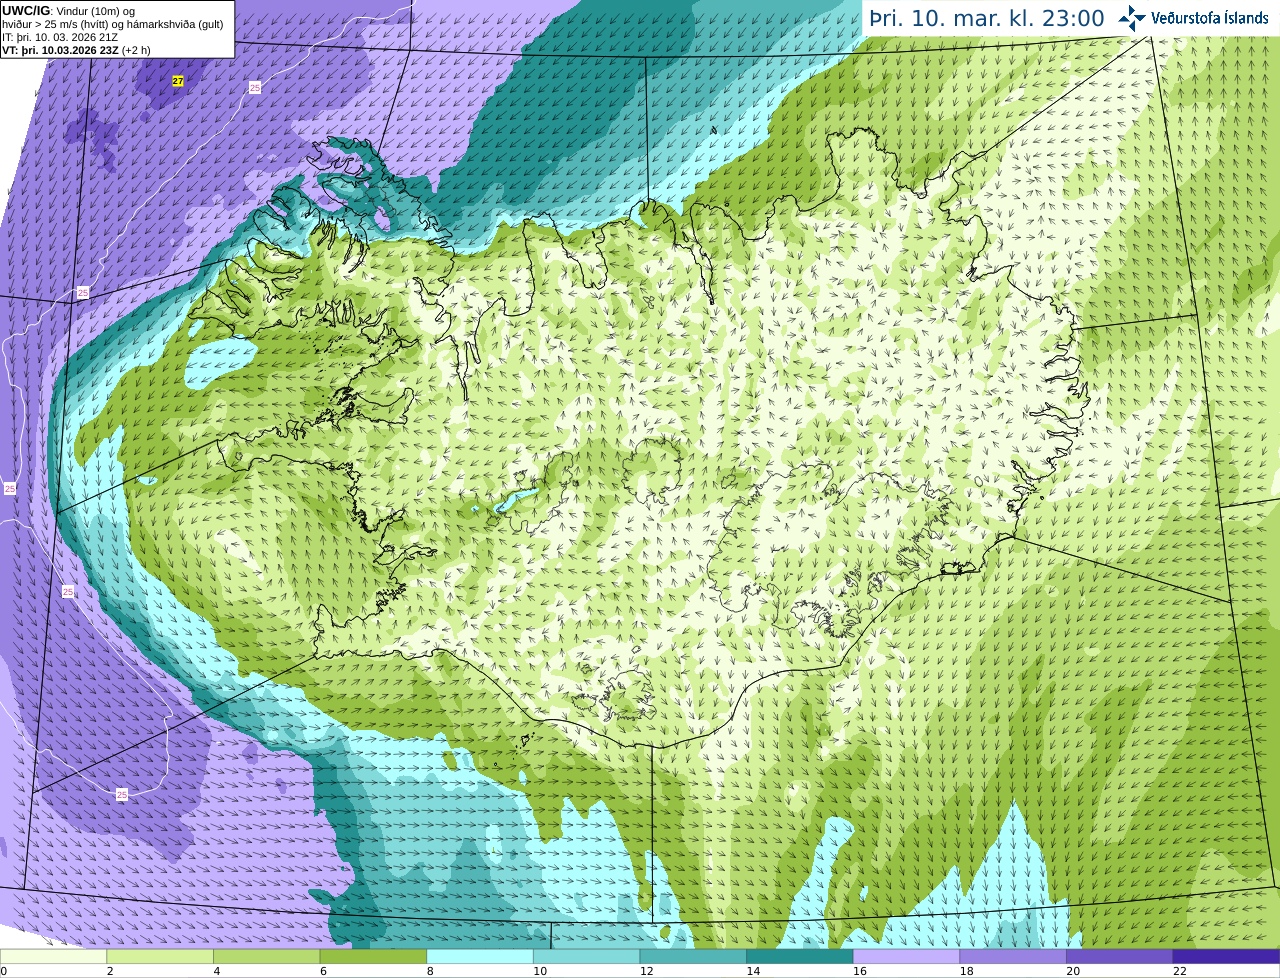Image resolution: width=1280 pixels, height=978 pixels.
Task: Pick the 10–12 m/s turquoise swatch
Action: pos(586,957)
